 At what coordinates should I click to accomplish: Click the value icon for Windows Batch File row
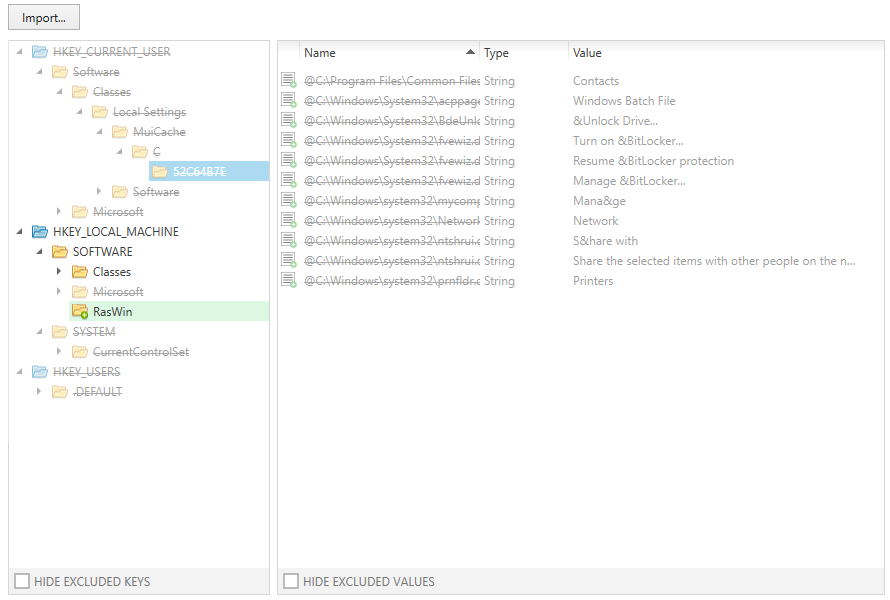click(x=289, y=101)
